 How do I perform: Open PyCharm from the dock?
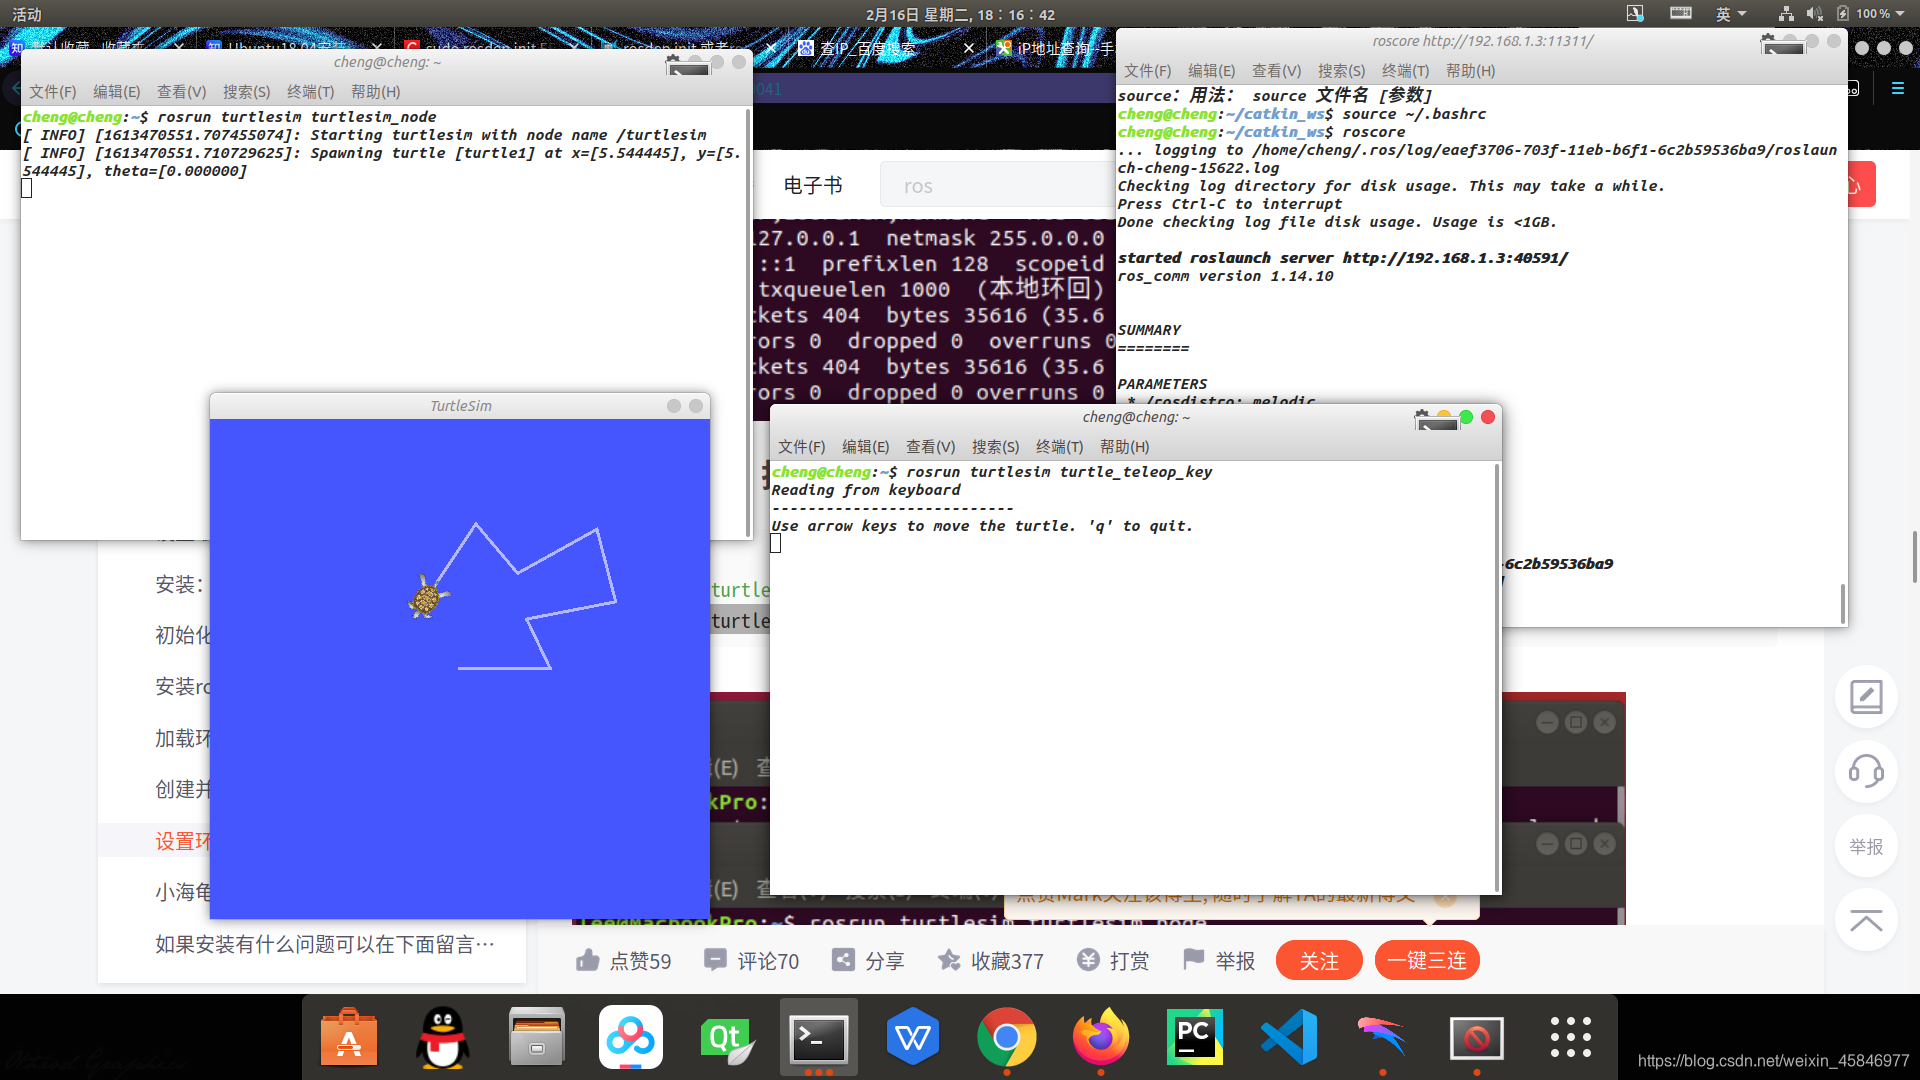click(1194, 1037)
